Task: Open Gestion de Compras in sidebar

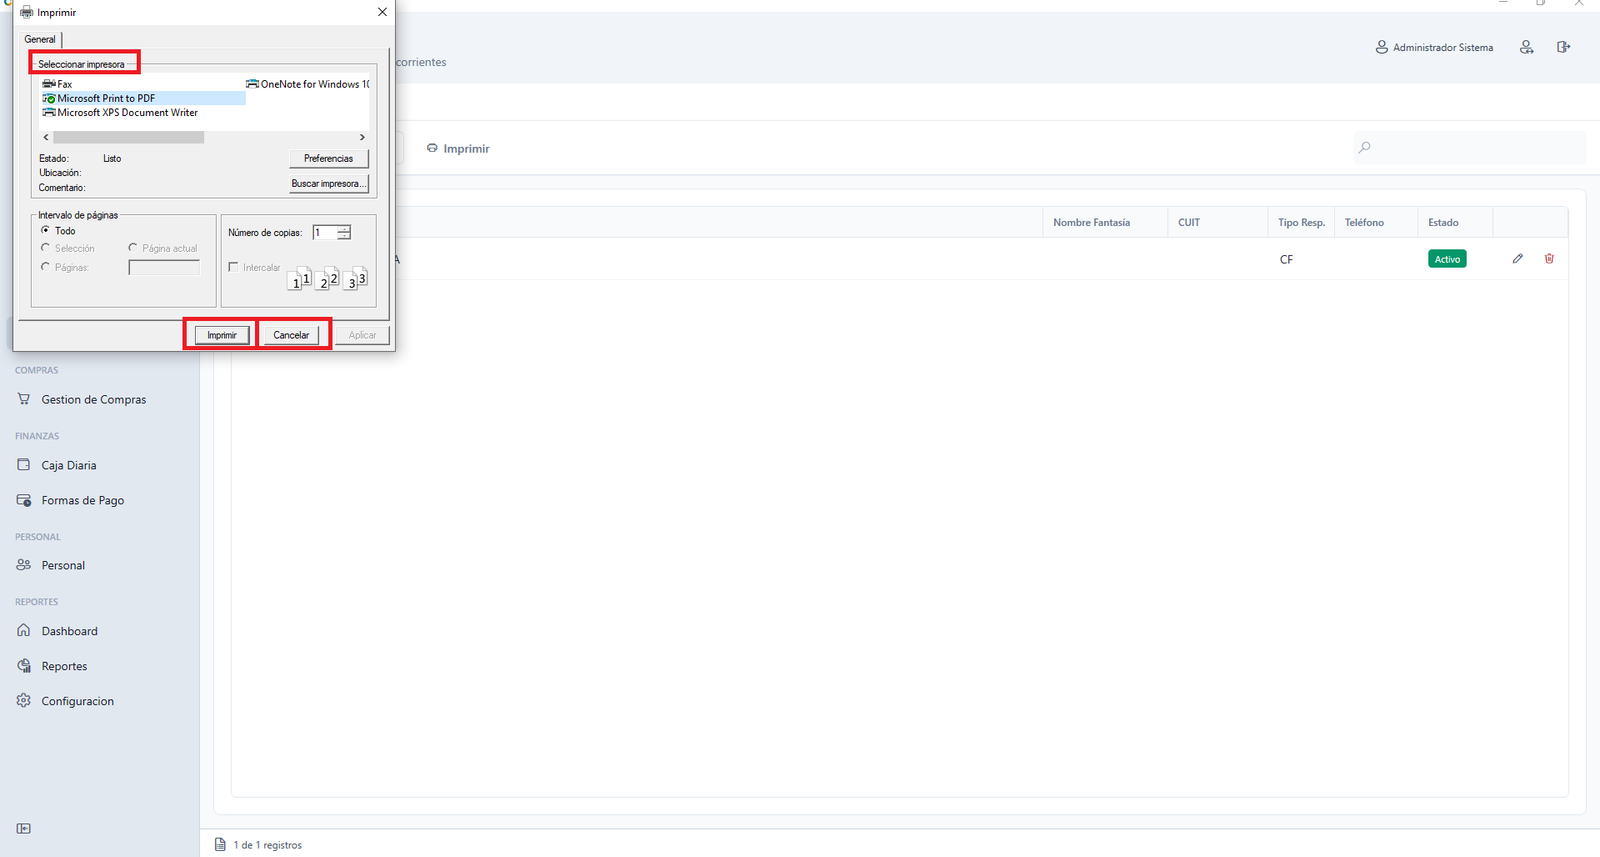Action: pos(94,399)
